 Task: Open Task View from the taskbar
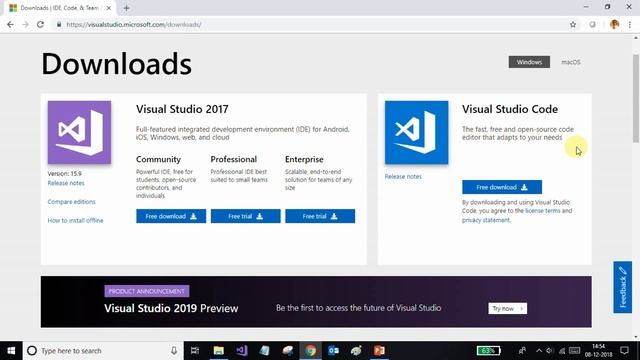pyautogui.click(x=195, y=351)
